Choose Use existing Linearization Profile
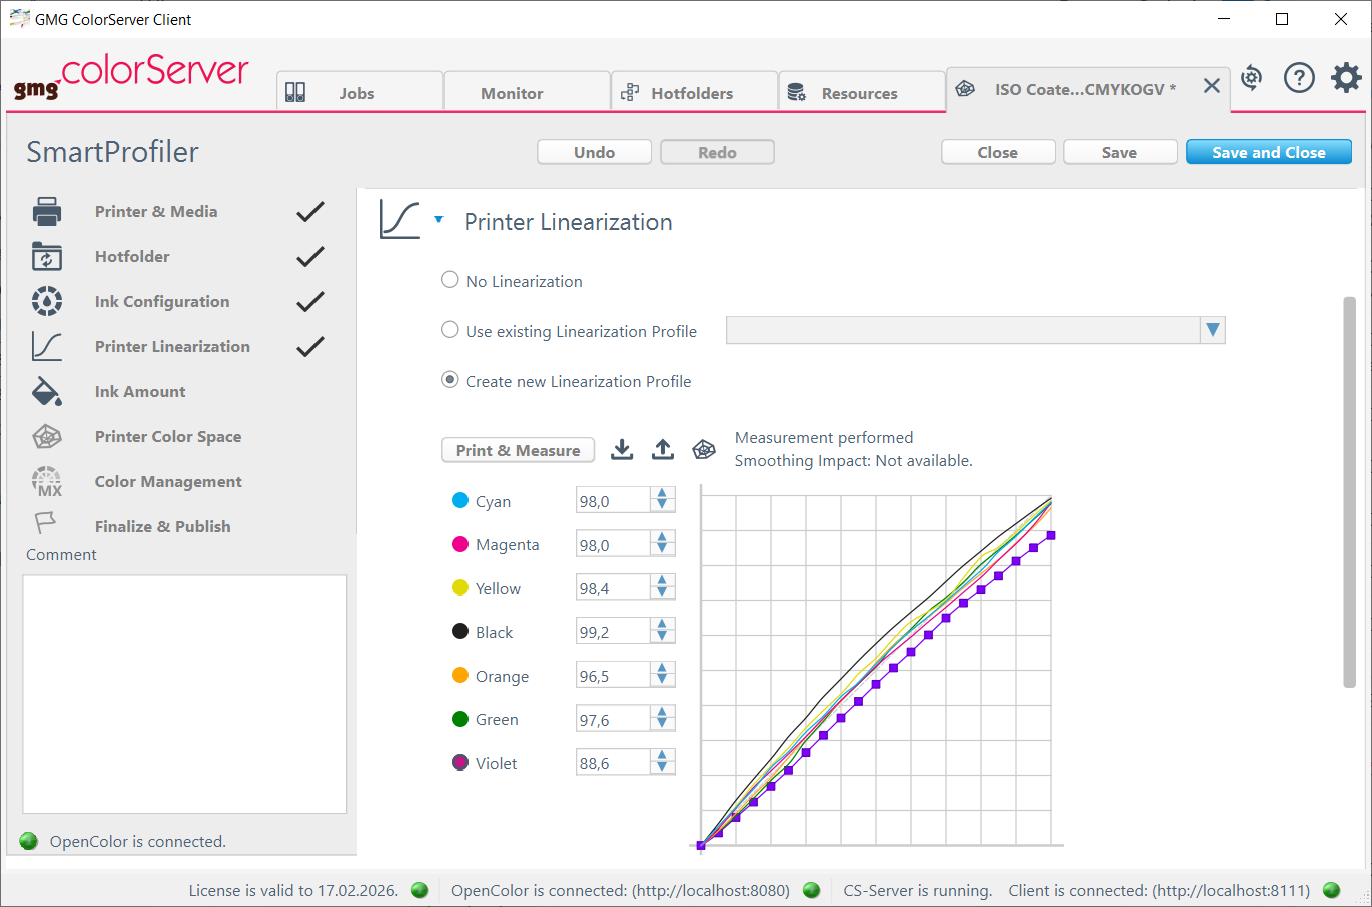1372x907 pixels. 449,330
